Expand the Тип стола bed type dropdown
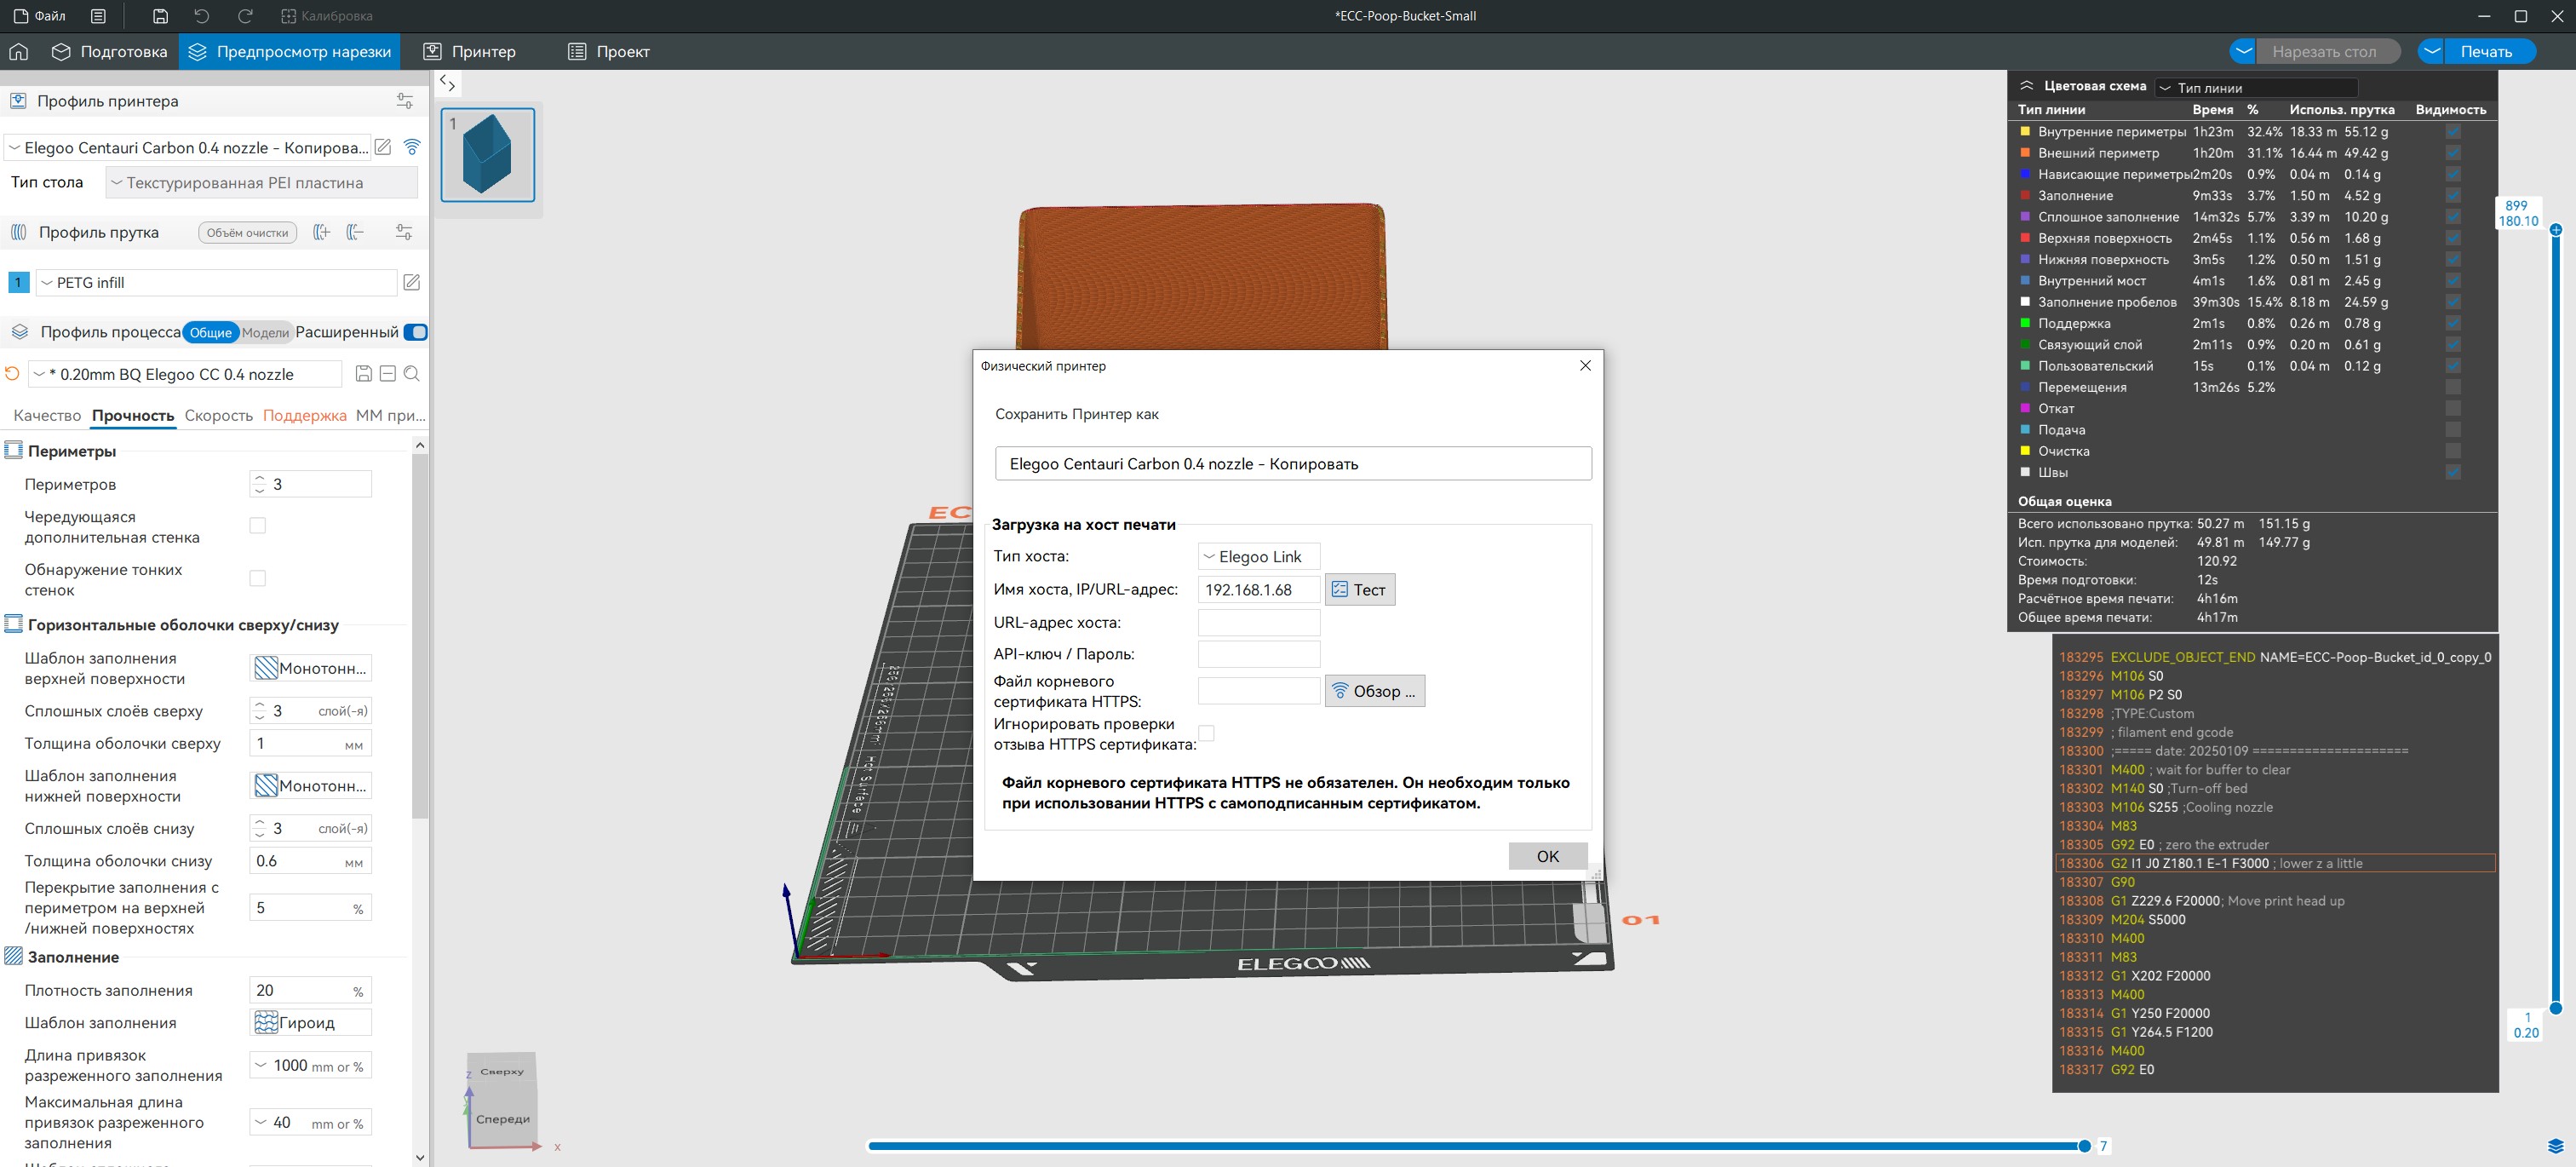Image resolution: width=2576 pixels, height=1167 pixels. [x=261, y=183]
